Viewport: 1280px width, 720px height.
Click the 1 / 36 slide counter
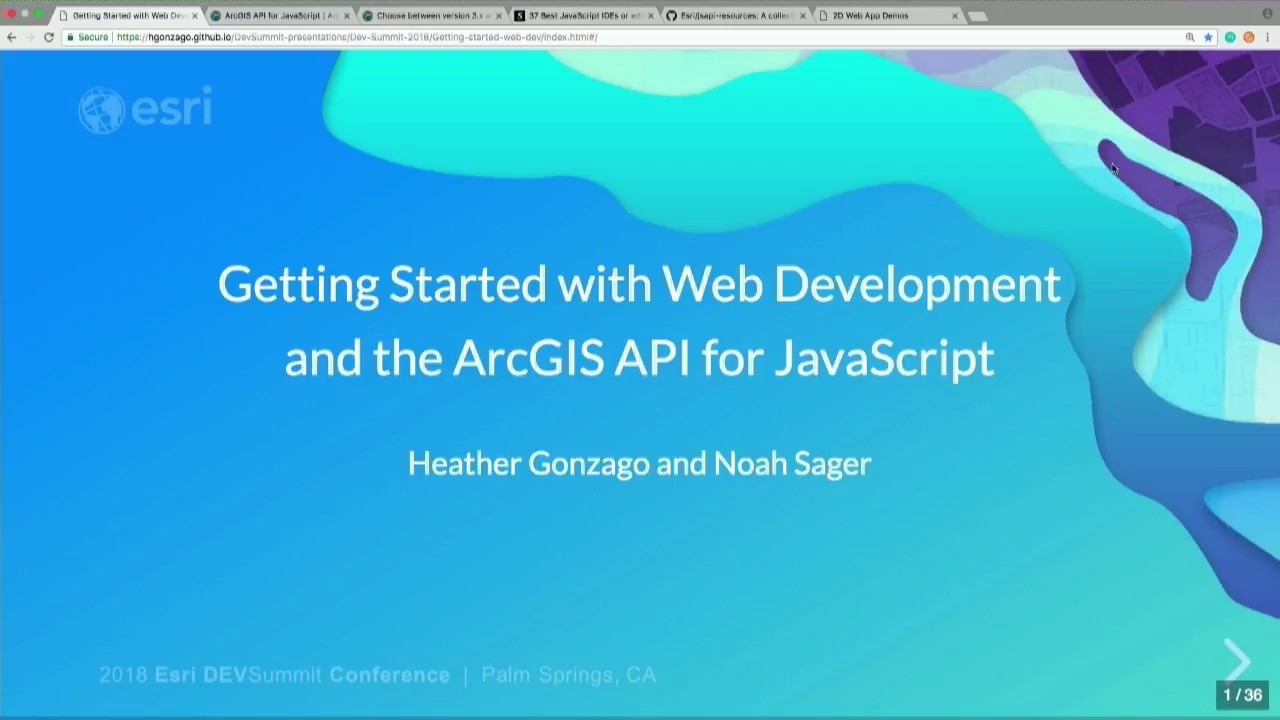pyautogui.click(x=1243, y=695)
